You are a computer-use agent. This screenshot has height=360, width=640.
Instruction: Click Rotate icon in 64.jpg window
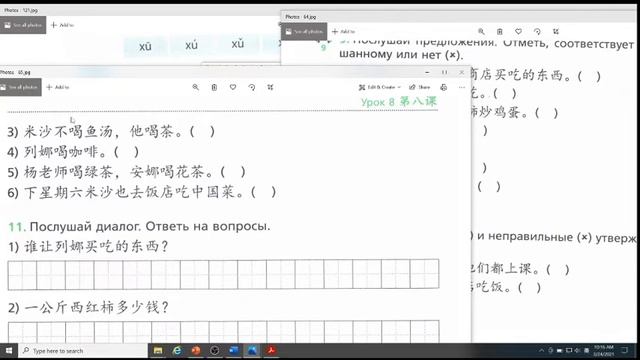[537, 31]
